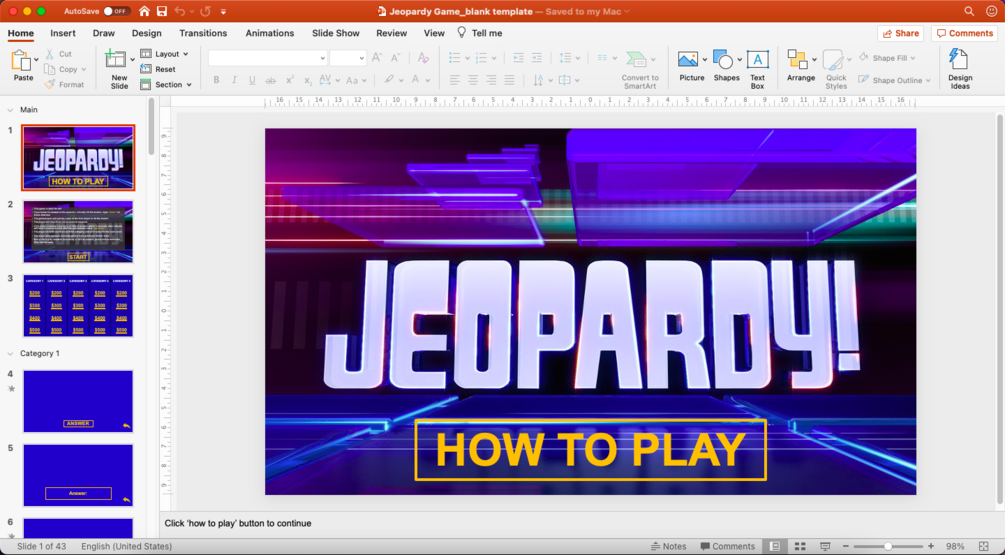Open Customize Quick Access Toolbar dropdown
This screenshot has width=1005, height=555.
224,12
